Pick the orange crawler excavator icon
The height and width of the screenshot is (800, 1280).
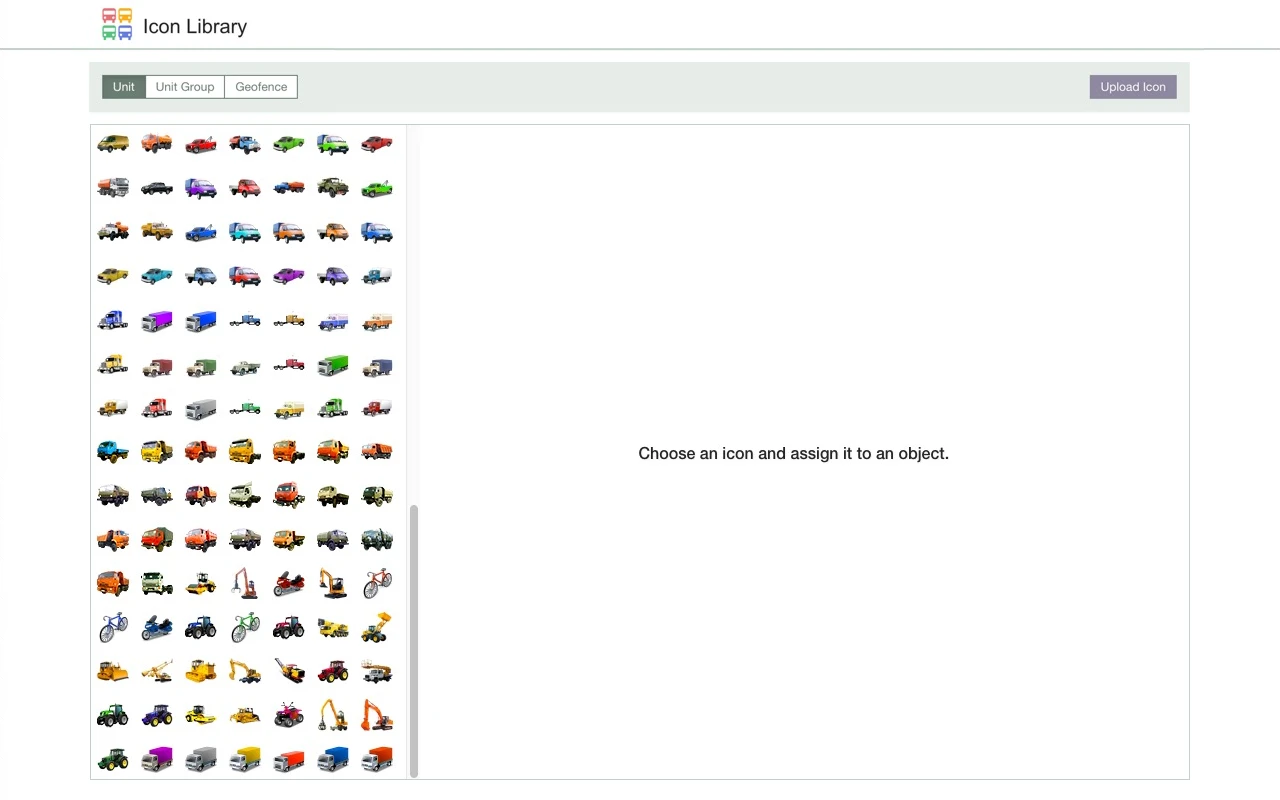pos(377,715)
